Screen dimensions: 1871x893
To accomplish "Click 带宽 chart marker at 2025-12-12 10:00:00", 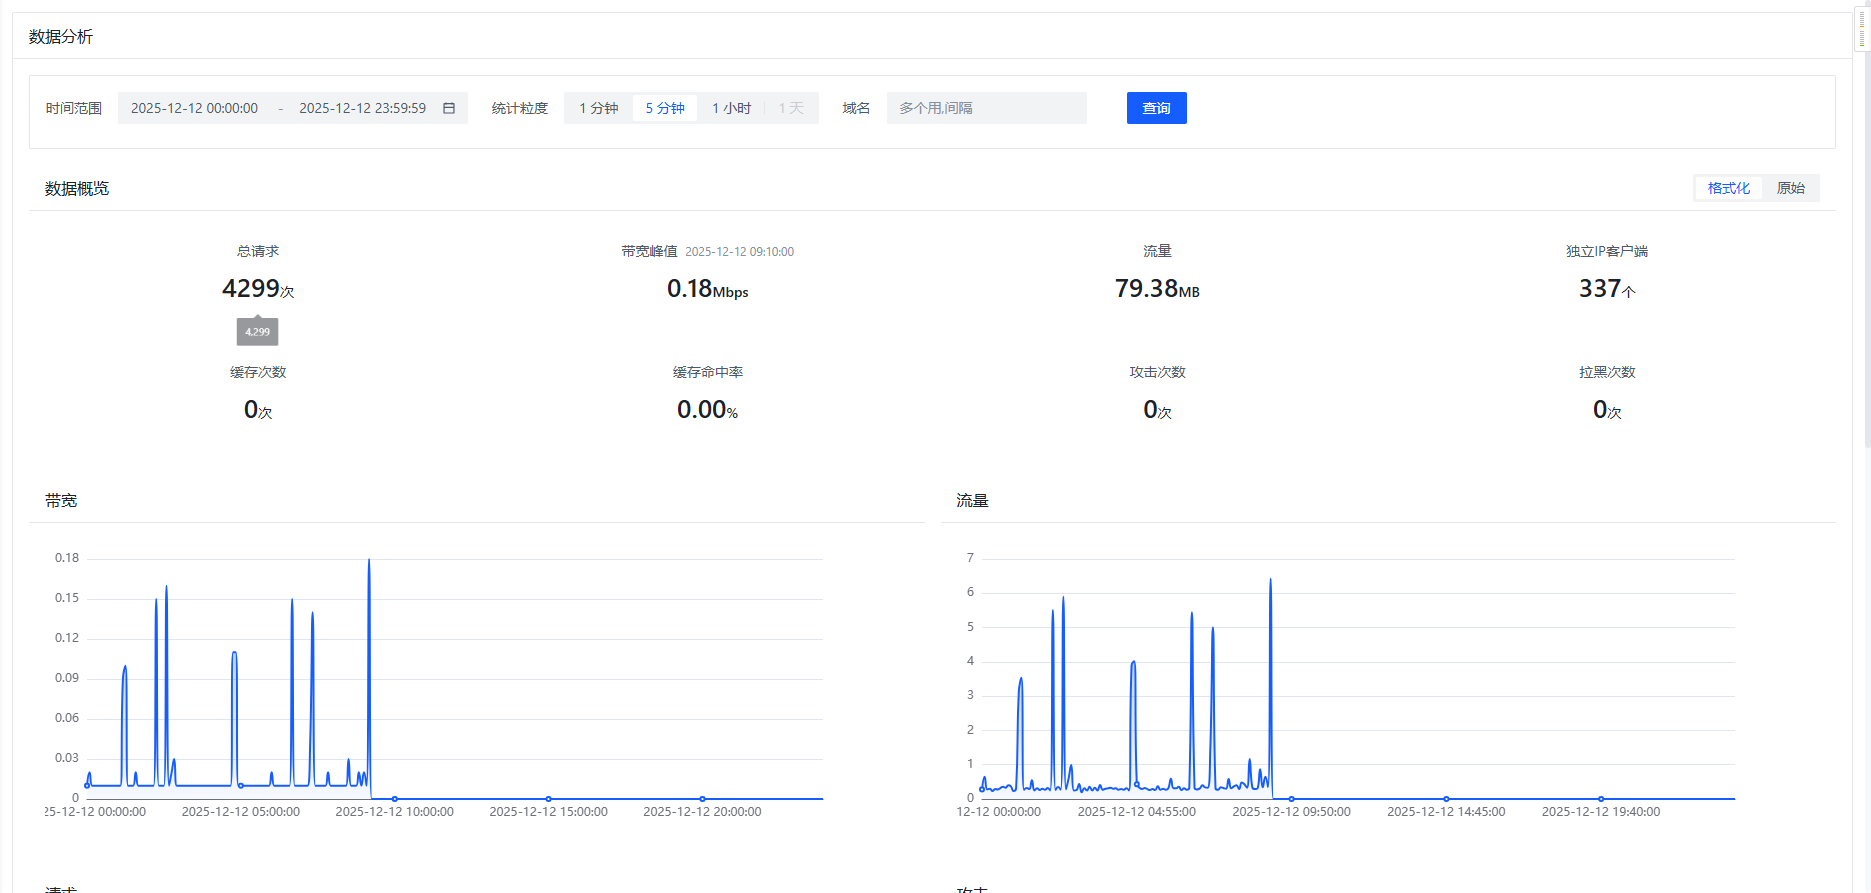I will click(395, 799).
